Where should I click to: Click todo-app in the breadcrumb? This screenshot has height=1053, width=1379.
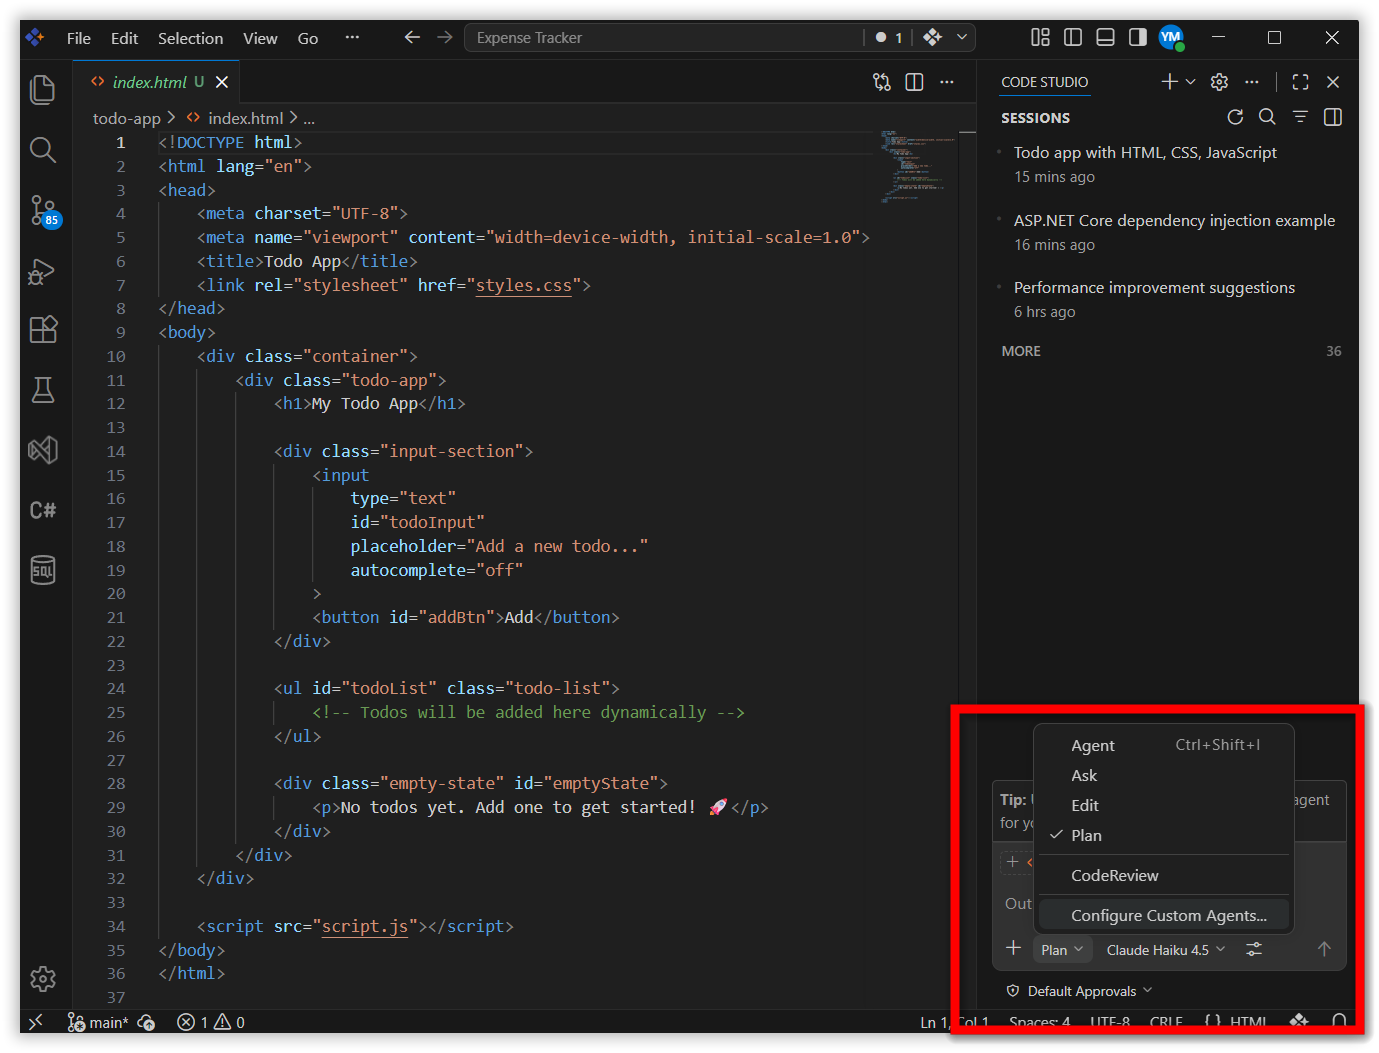pos(126,118)
